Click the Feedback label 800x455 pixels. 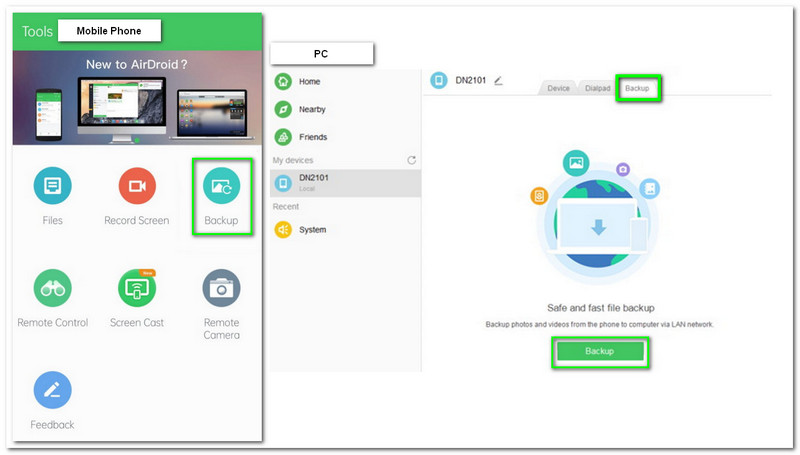(52, 424)
